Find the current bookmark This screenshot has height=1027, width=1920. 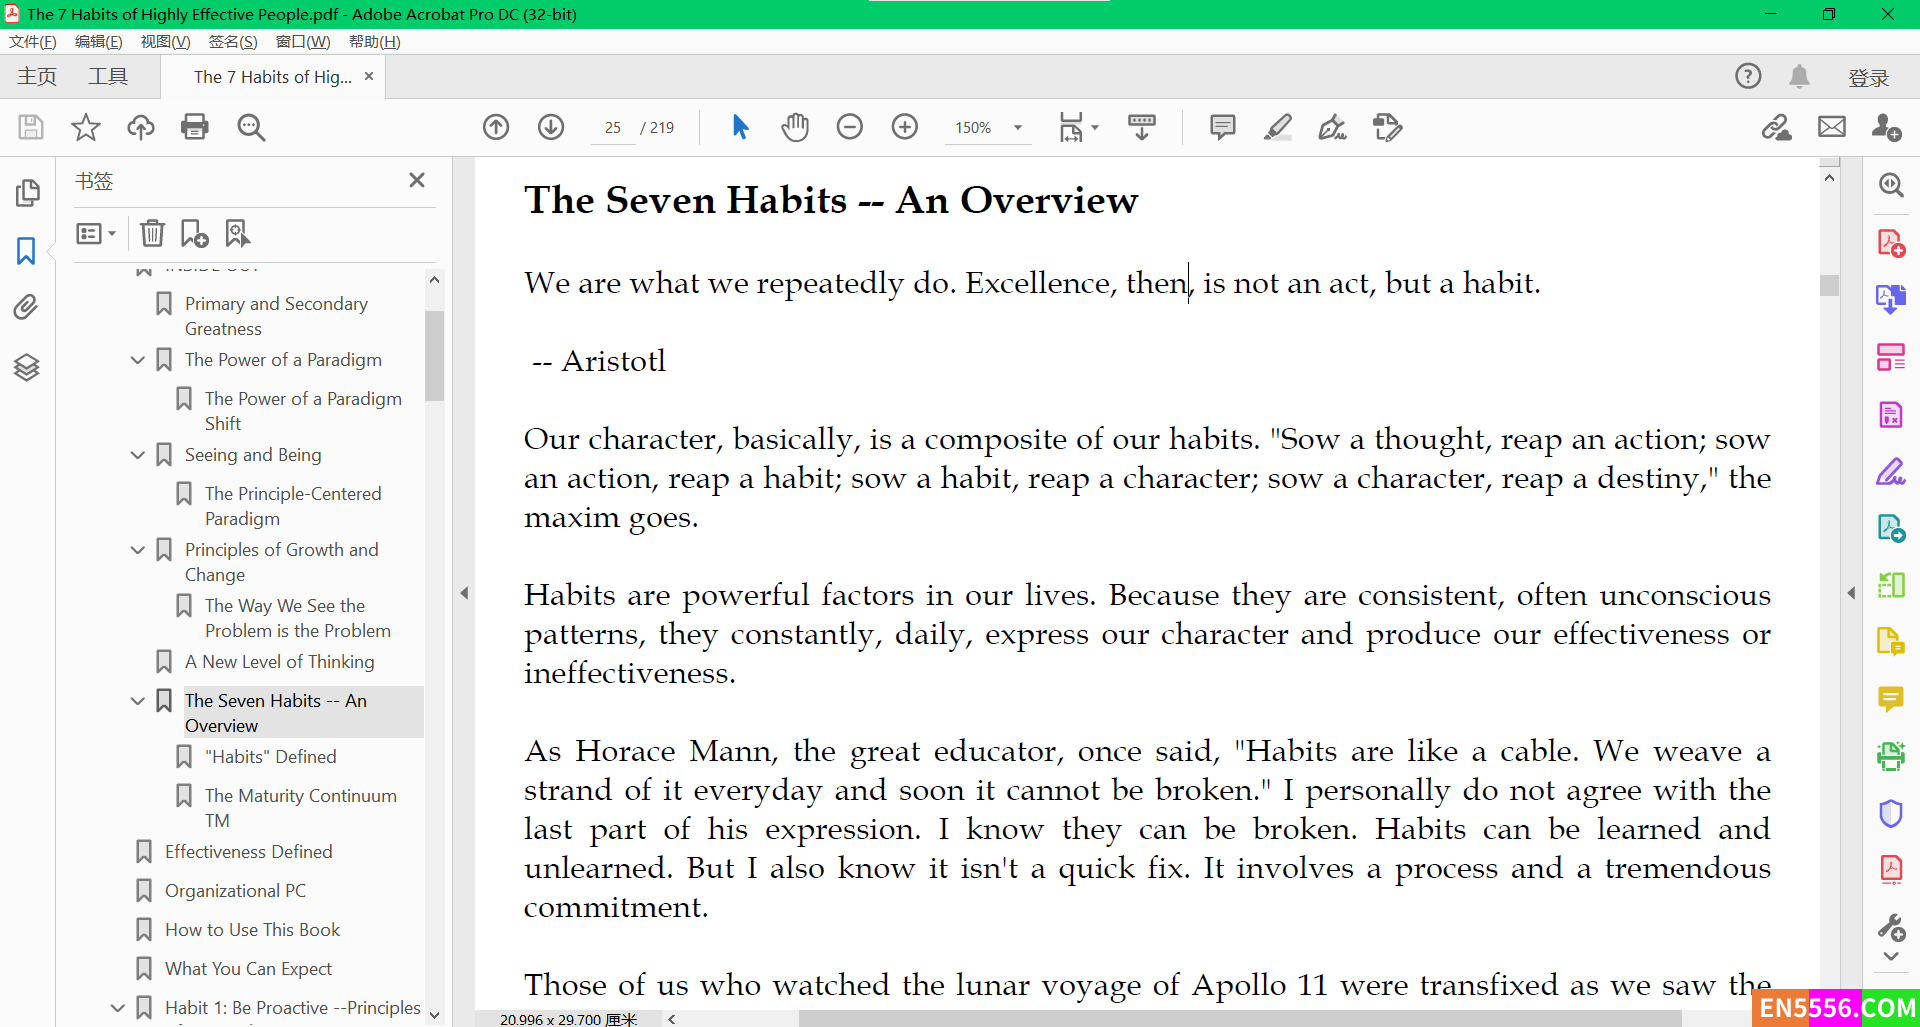pos(237,233)
